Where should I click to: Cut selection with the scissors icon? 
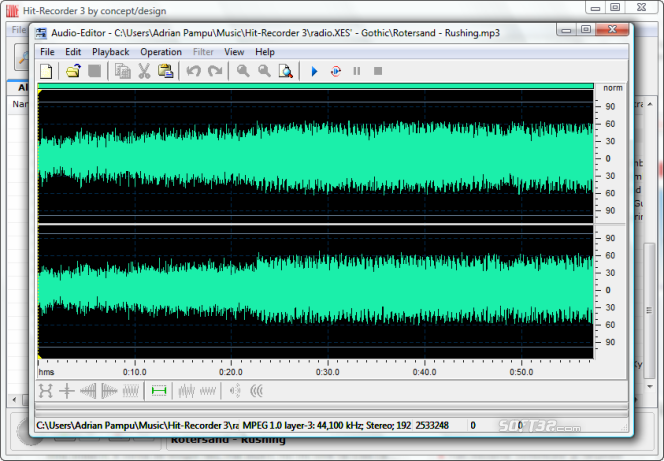(144, 71)
